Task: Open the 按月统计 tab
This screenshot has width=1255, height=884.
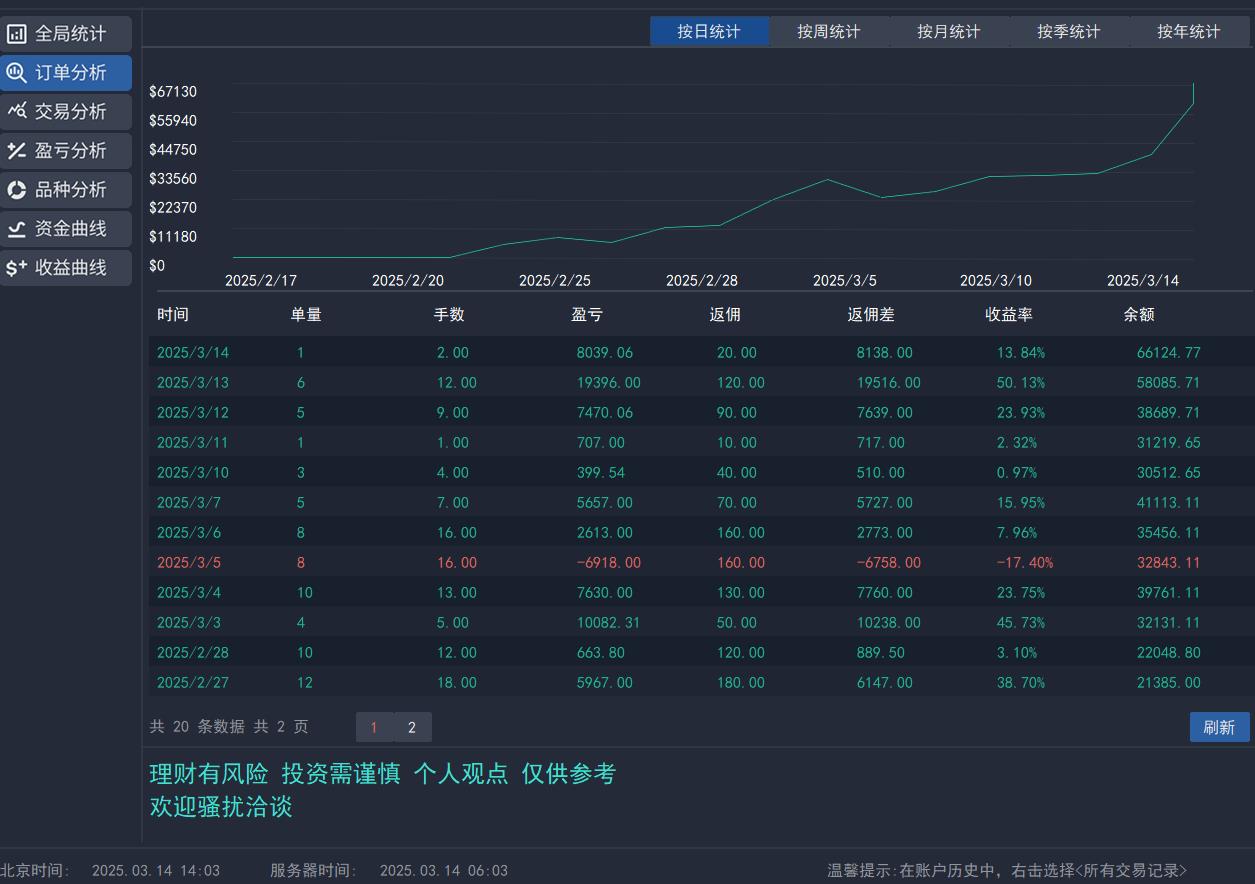Action: tap(948, 31)
